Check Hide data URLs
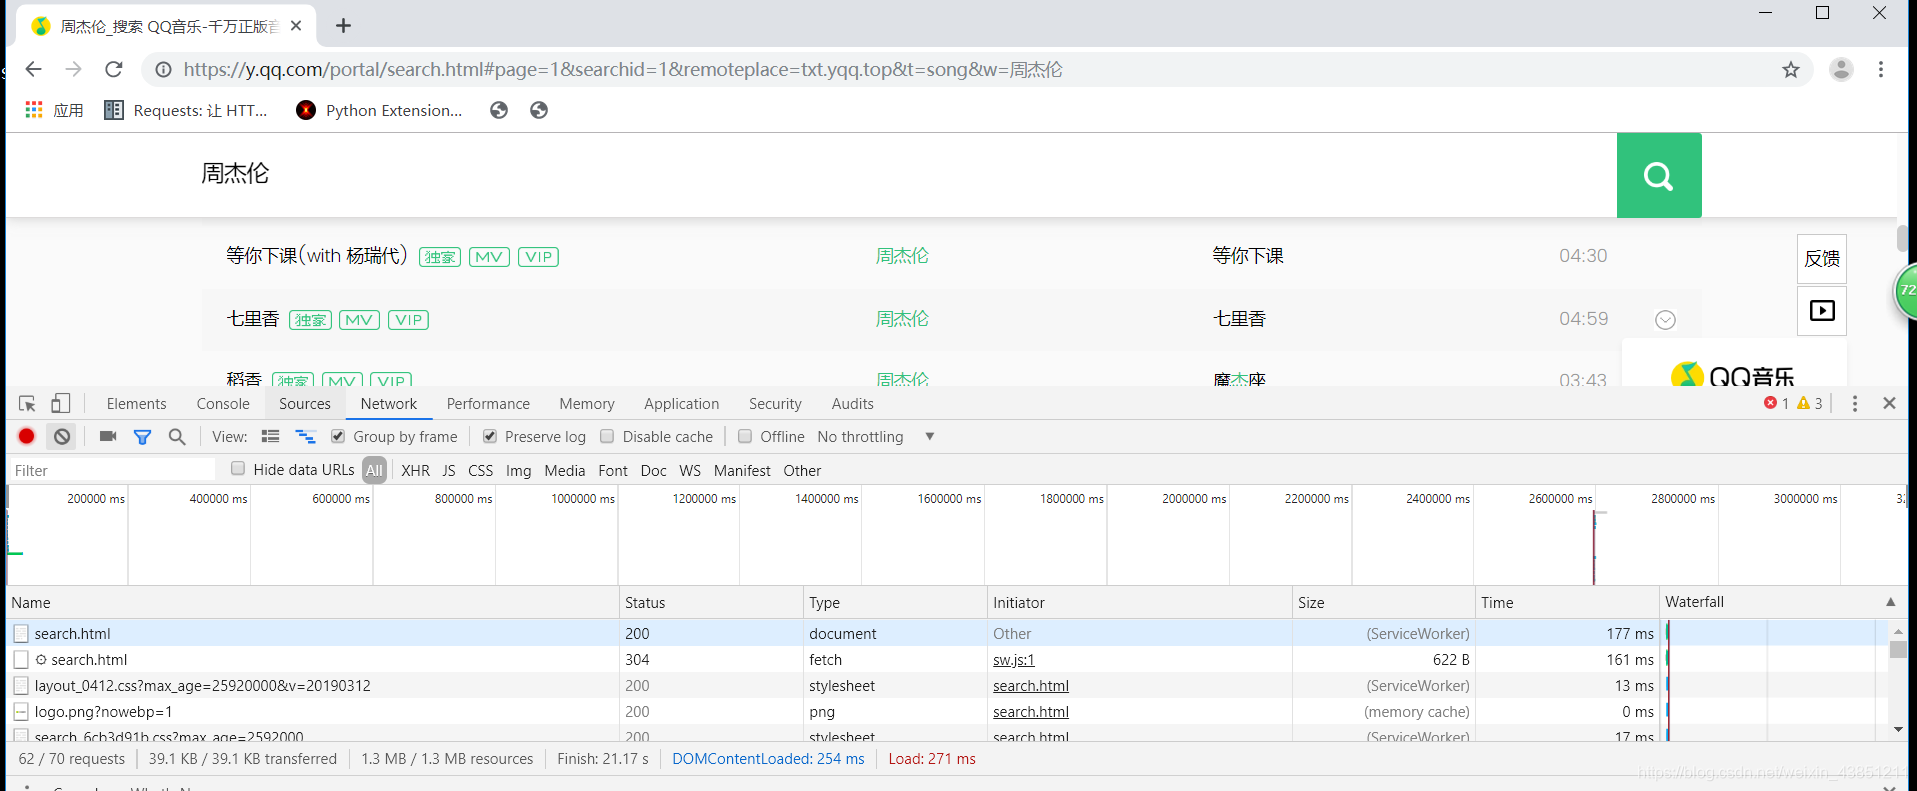 [x=238, y=469]
